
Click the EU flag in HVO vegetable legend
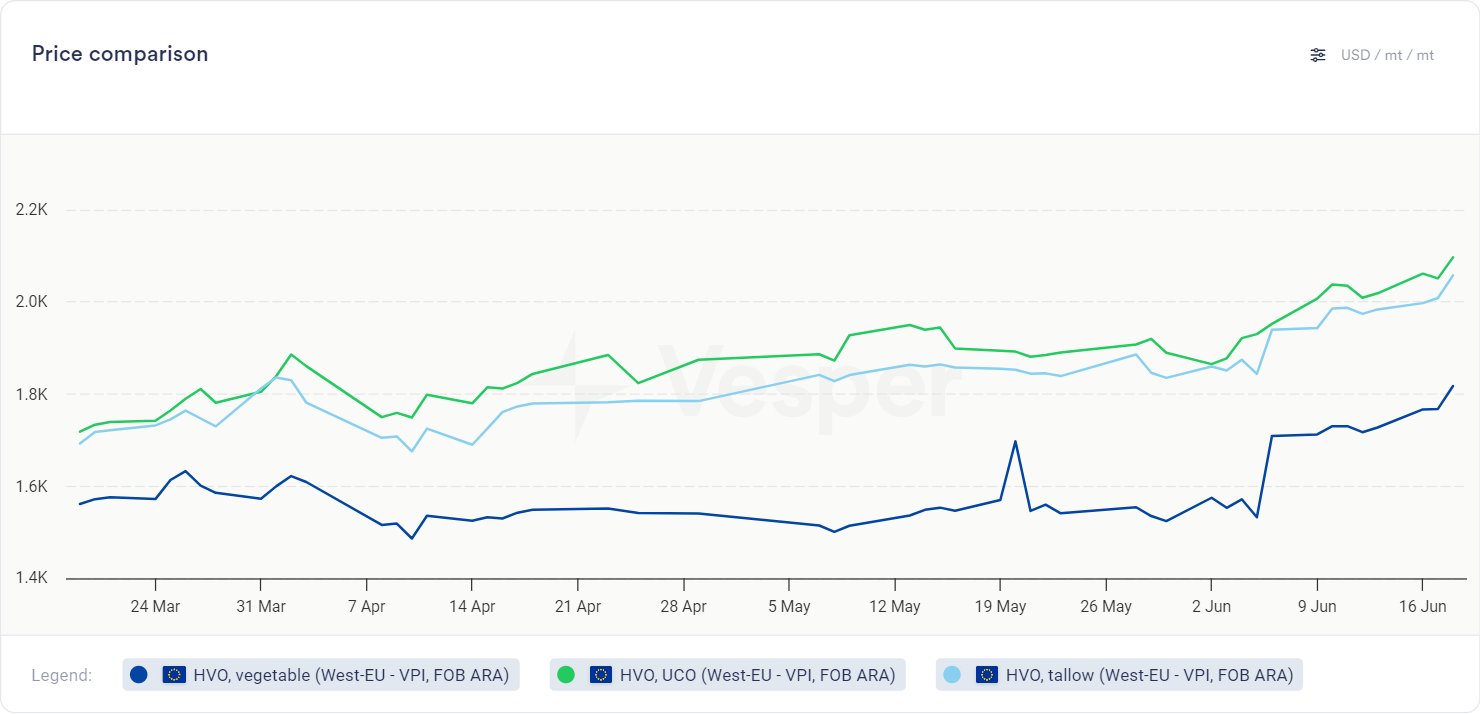pyautogui.click(x=174, y=675)
